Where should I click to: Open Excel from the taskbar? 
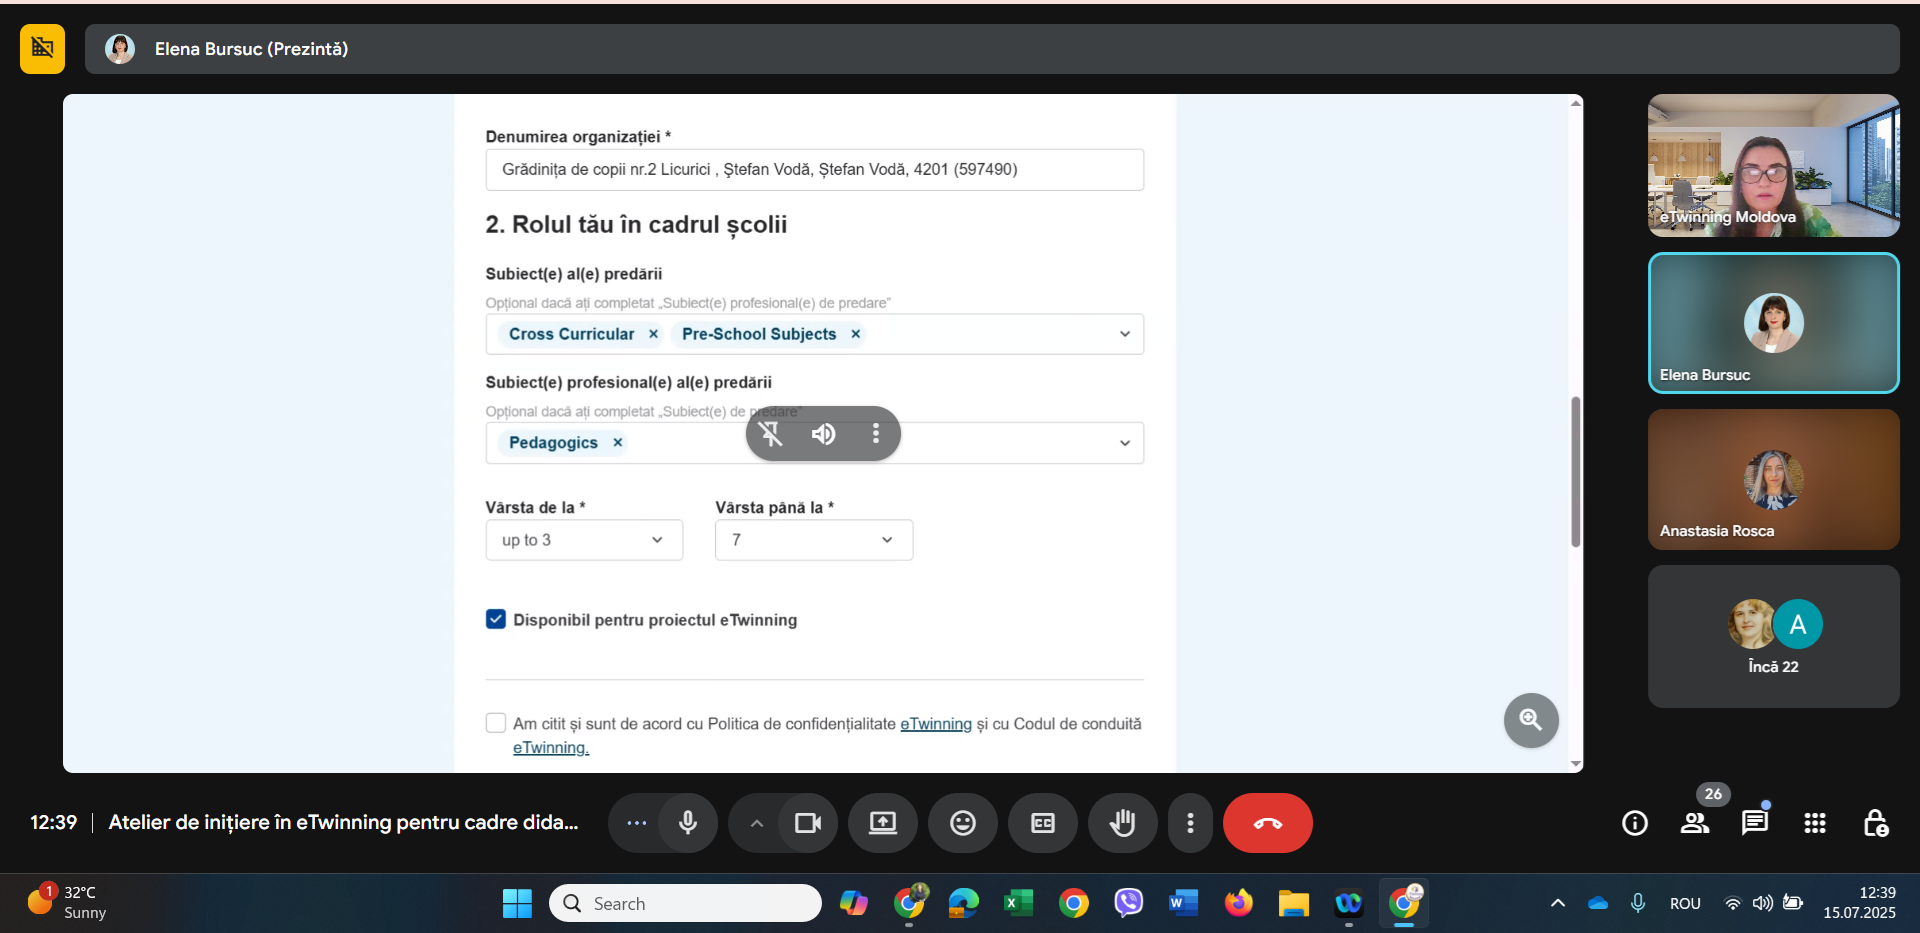coord(1018,903)
